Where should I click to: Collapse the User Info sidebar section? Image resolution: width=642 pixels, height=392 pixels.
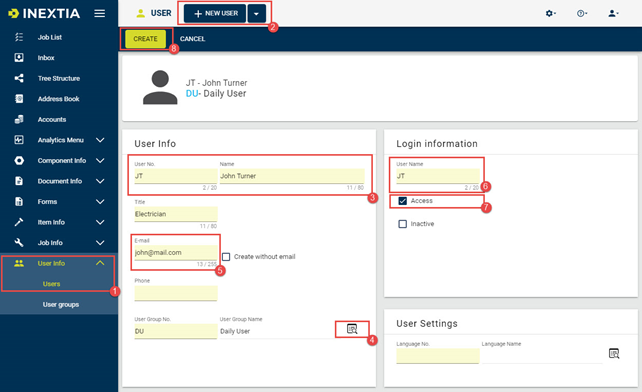click(x=100, y=263)
